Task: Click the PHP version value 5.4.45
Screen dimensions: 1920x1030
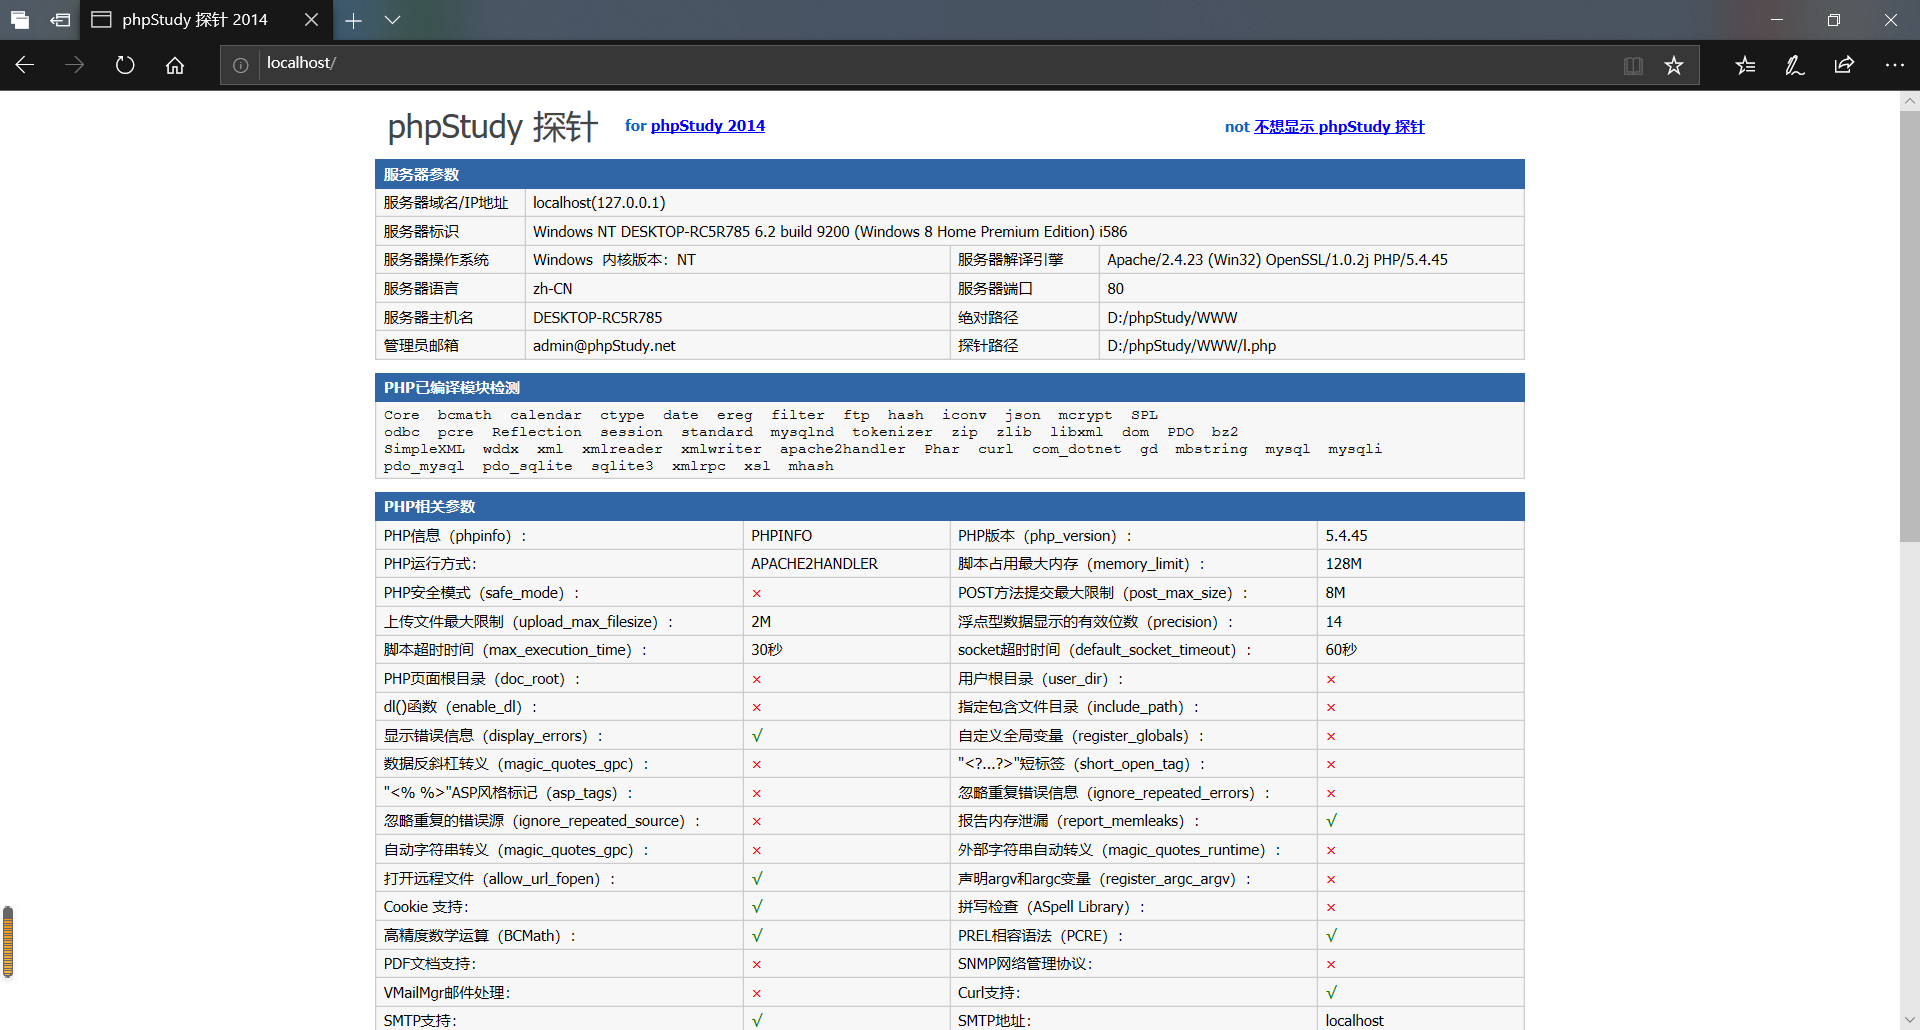Action: pos(1346,536)
